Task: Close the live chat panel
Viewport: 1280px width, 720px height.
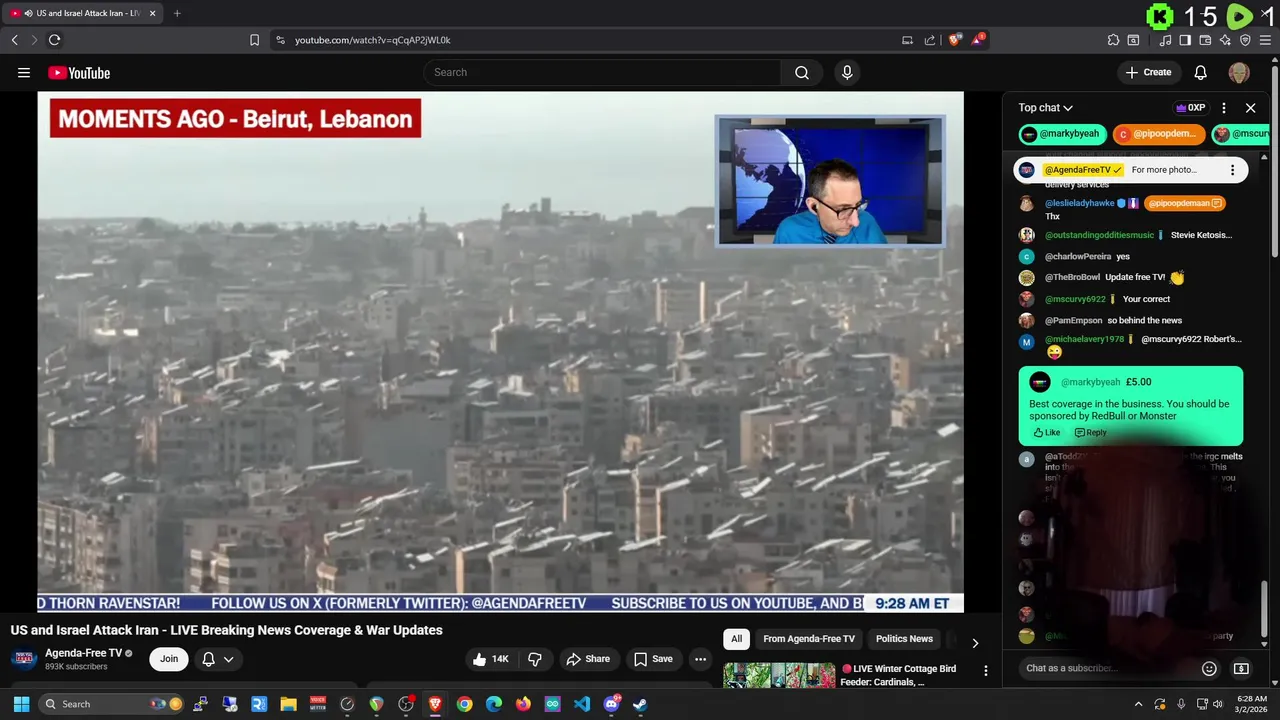Action: tap(1250, 108)
